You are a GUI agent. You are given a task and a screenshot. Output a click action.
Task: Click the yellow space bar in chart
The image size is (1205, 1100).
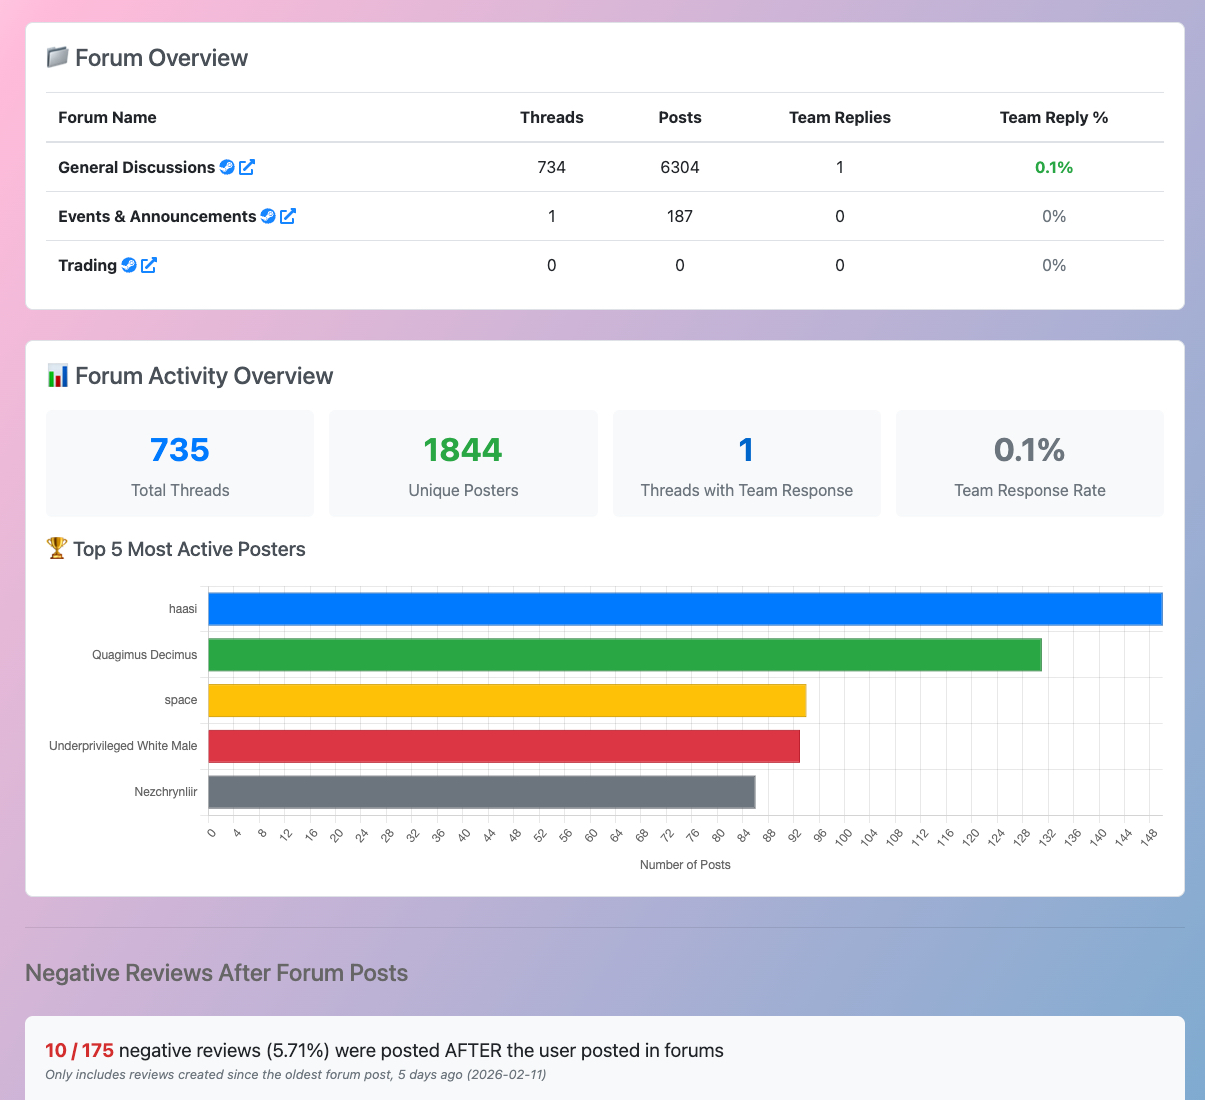coord(506,701)
